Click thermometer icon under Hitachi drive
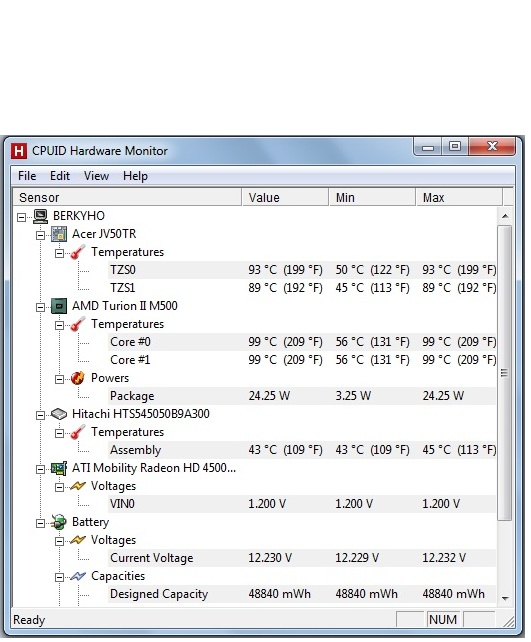This screenshot has width=531, height=642. 77,432
